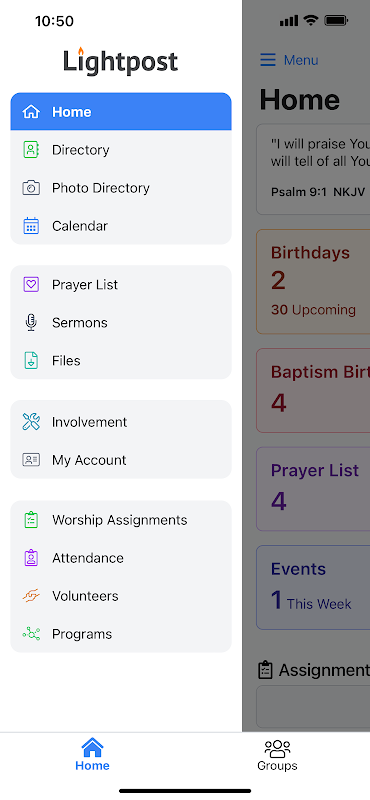Tap the Psalm 9:1 verse card
This screenshot has width=370, height=800.
pos(313,169)
